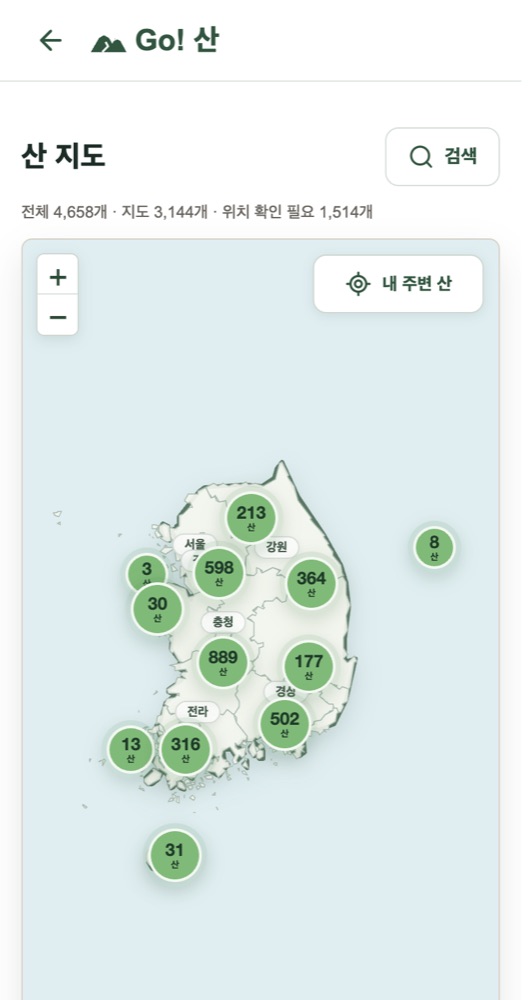
Task: Zoom out the map with minus
Action: 57,316
